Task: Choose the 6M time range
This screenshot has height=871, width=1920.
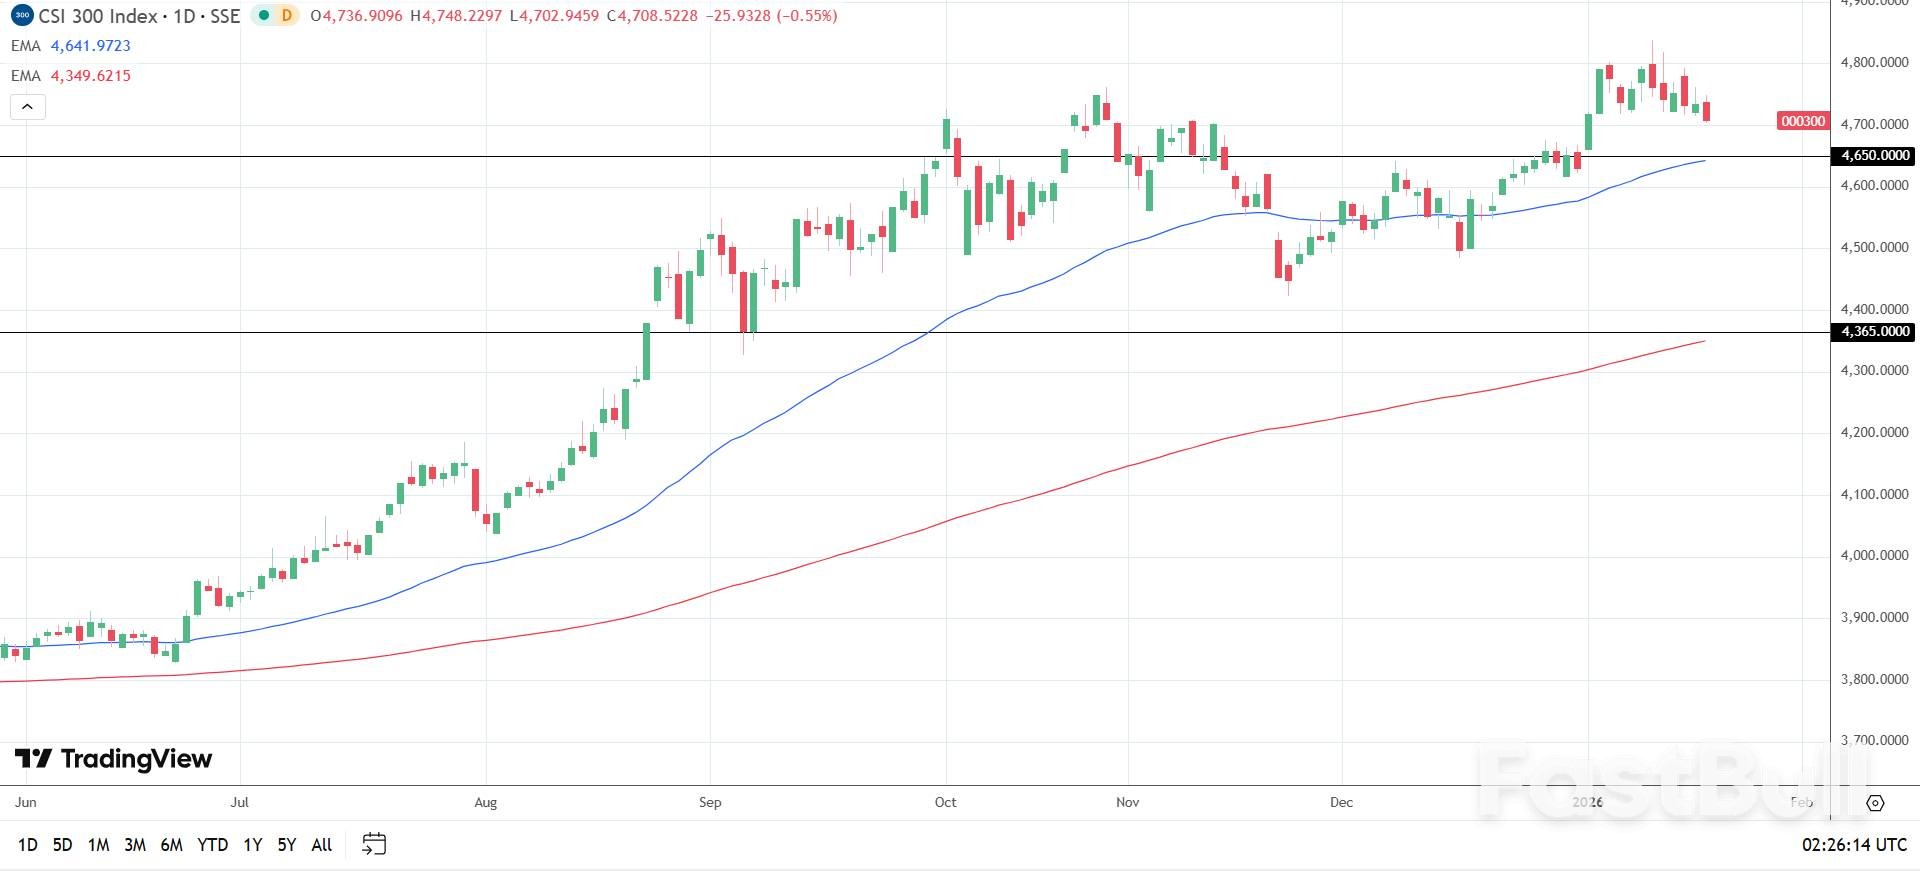Action: 172,845
